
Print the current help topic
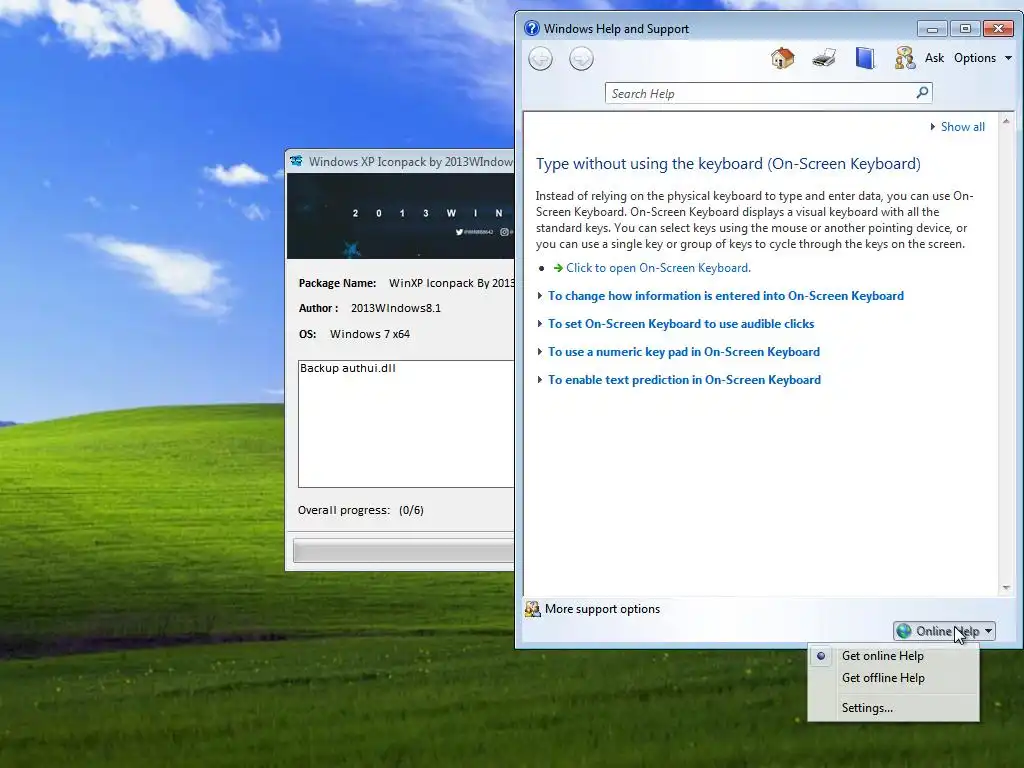click(824, 58)
